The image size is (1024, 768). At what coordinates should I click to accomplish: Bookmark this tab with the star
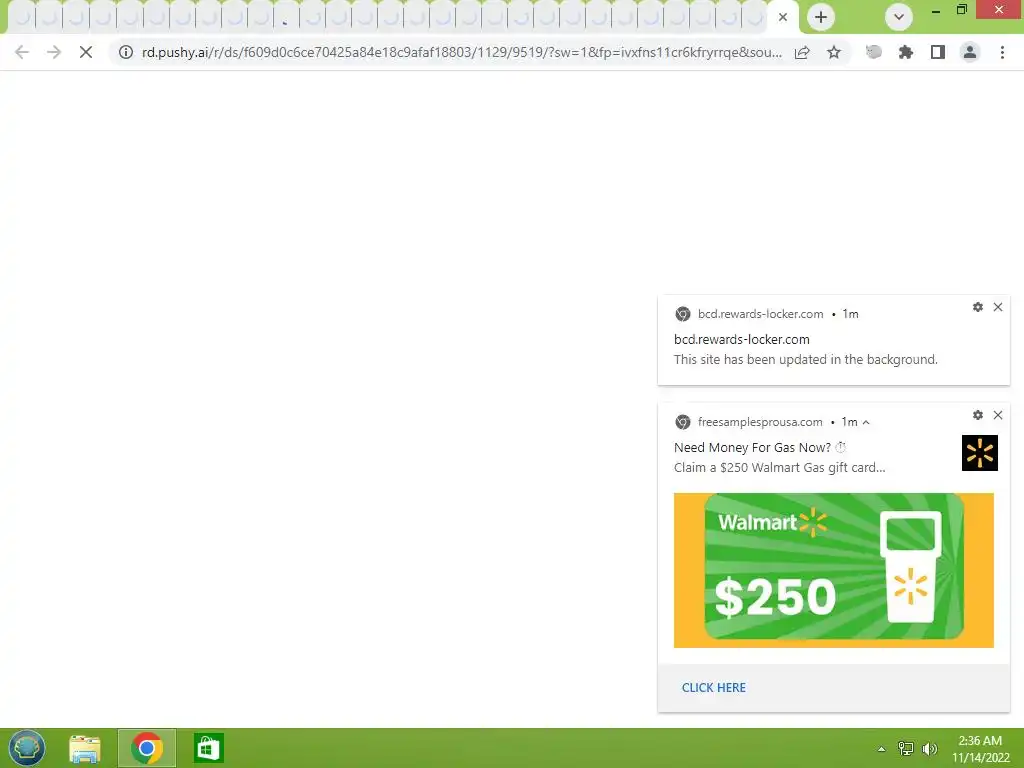pyautogui.click(x=834, y=52)
